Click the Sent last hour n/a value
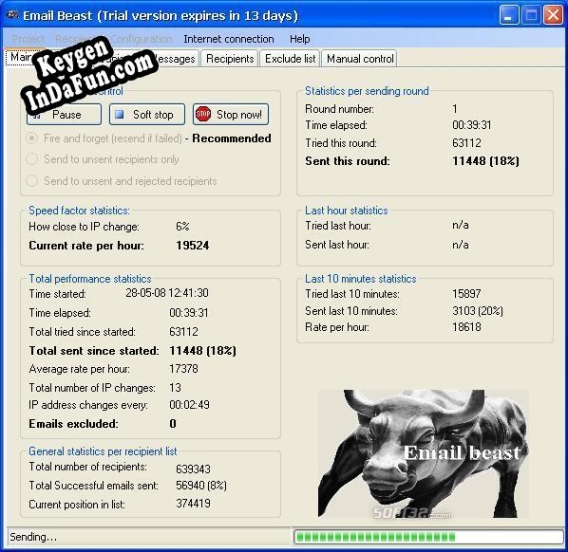 (x=460, y=244)
